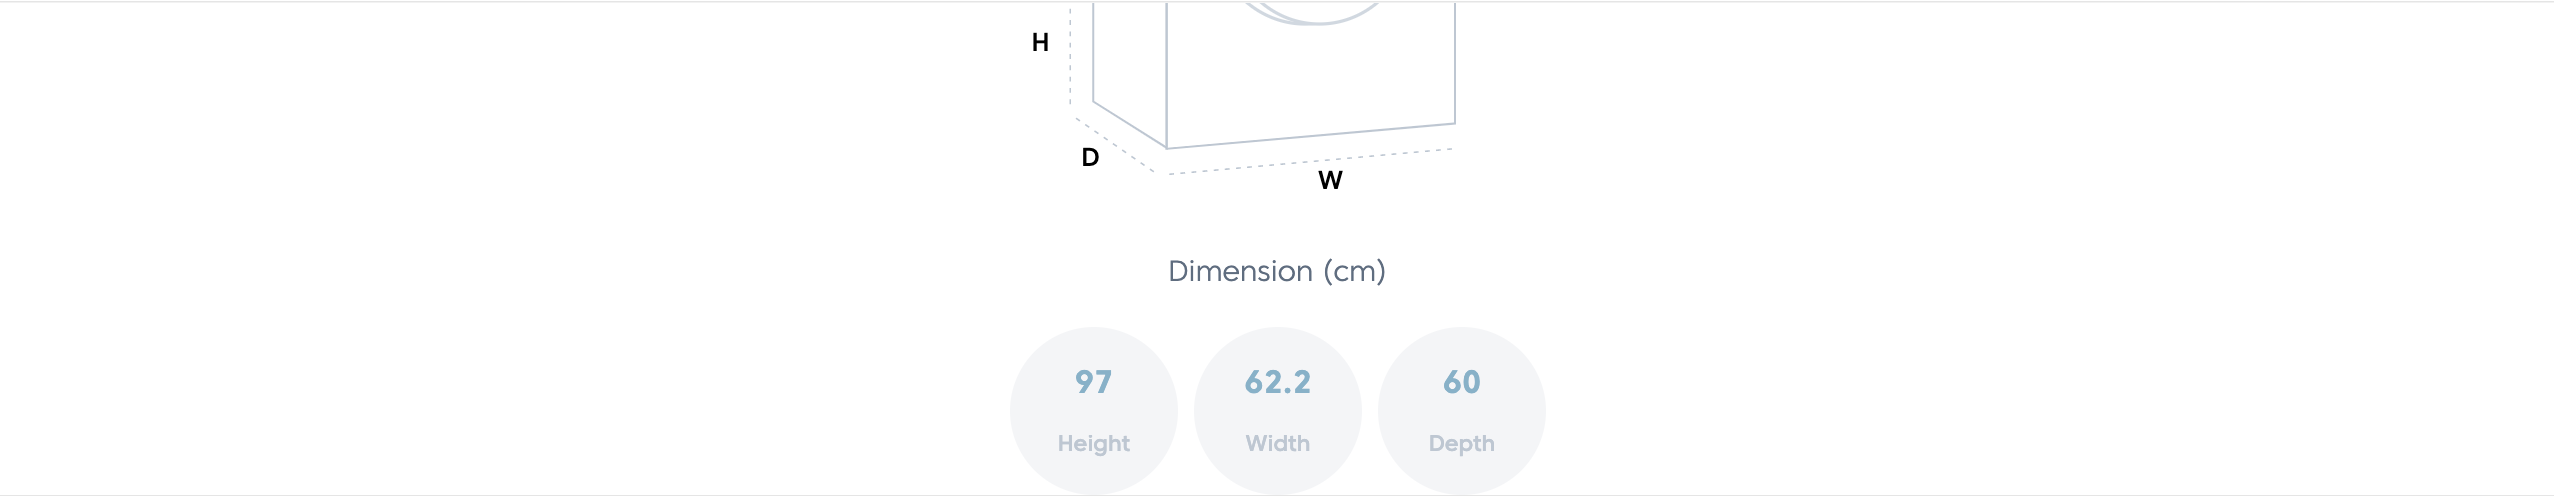
Task: Click the Depth caption text
Action: (x=1461, y=443)
